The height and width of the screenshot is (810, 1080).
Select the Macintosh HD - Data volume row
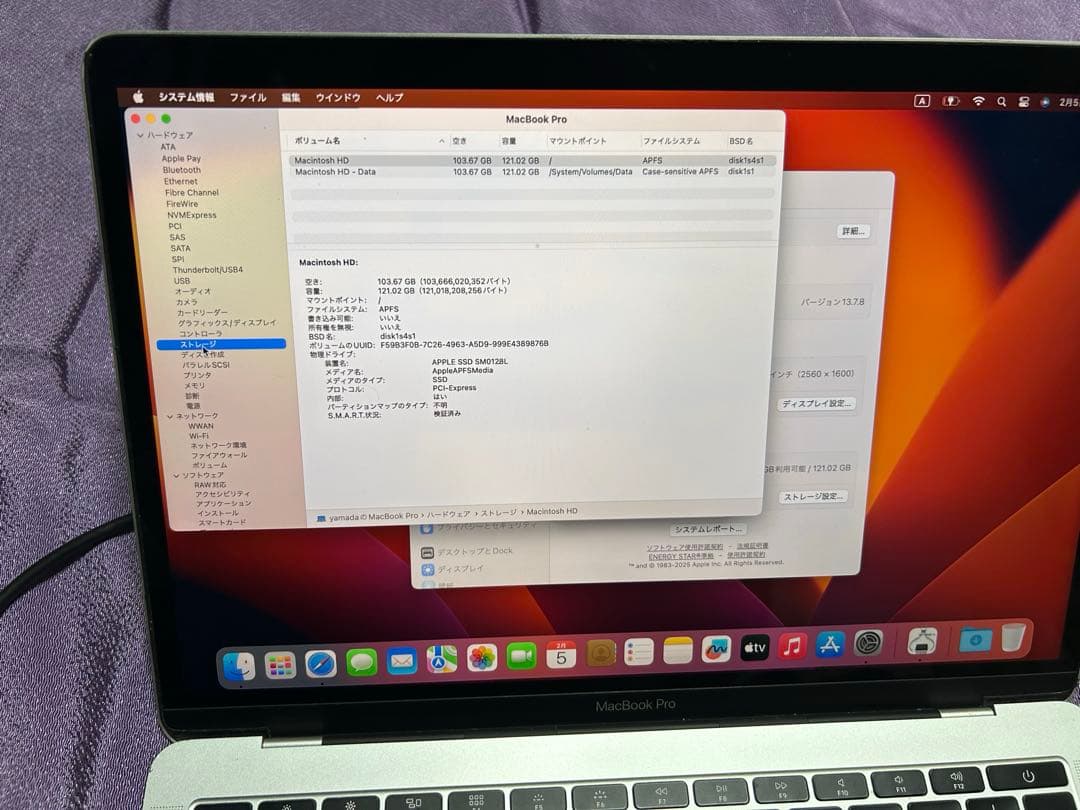click(x=400, y=171)
